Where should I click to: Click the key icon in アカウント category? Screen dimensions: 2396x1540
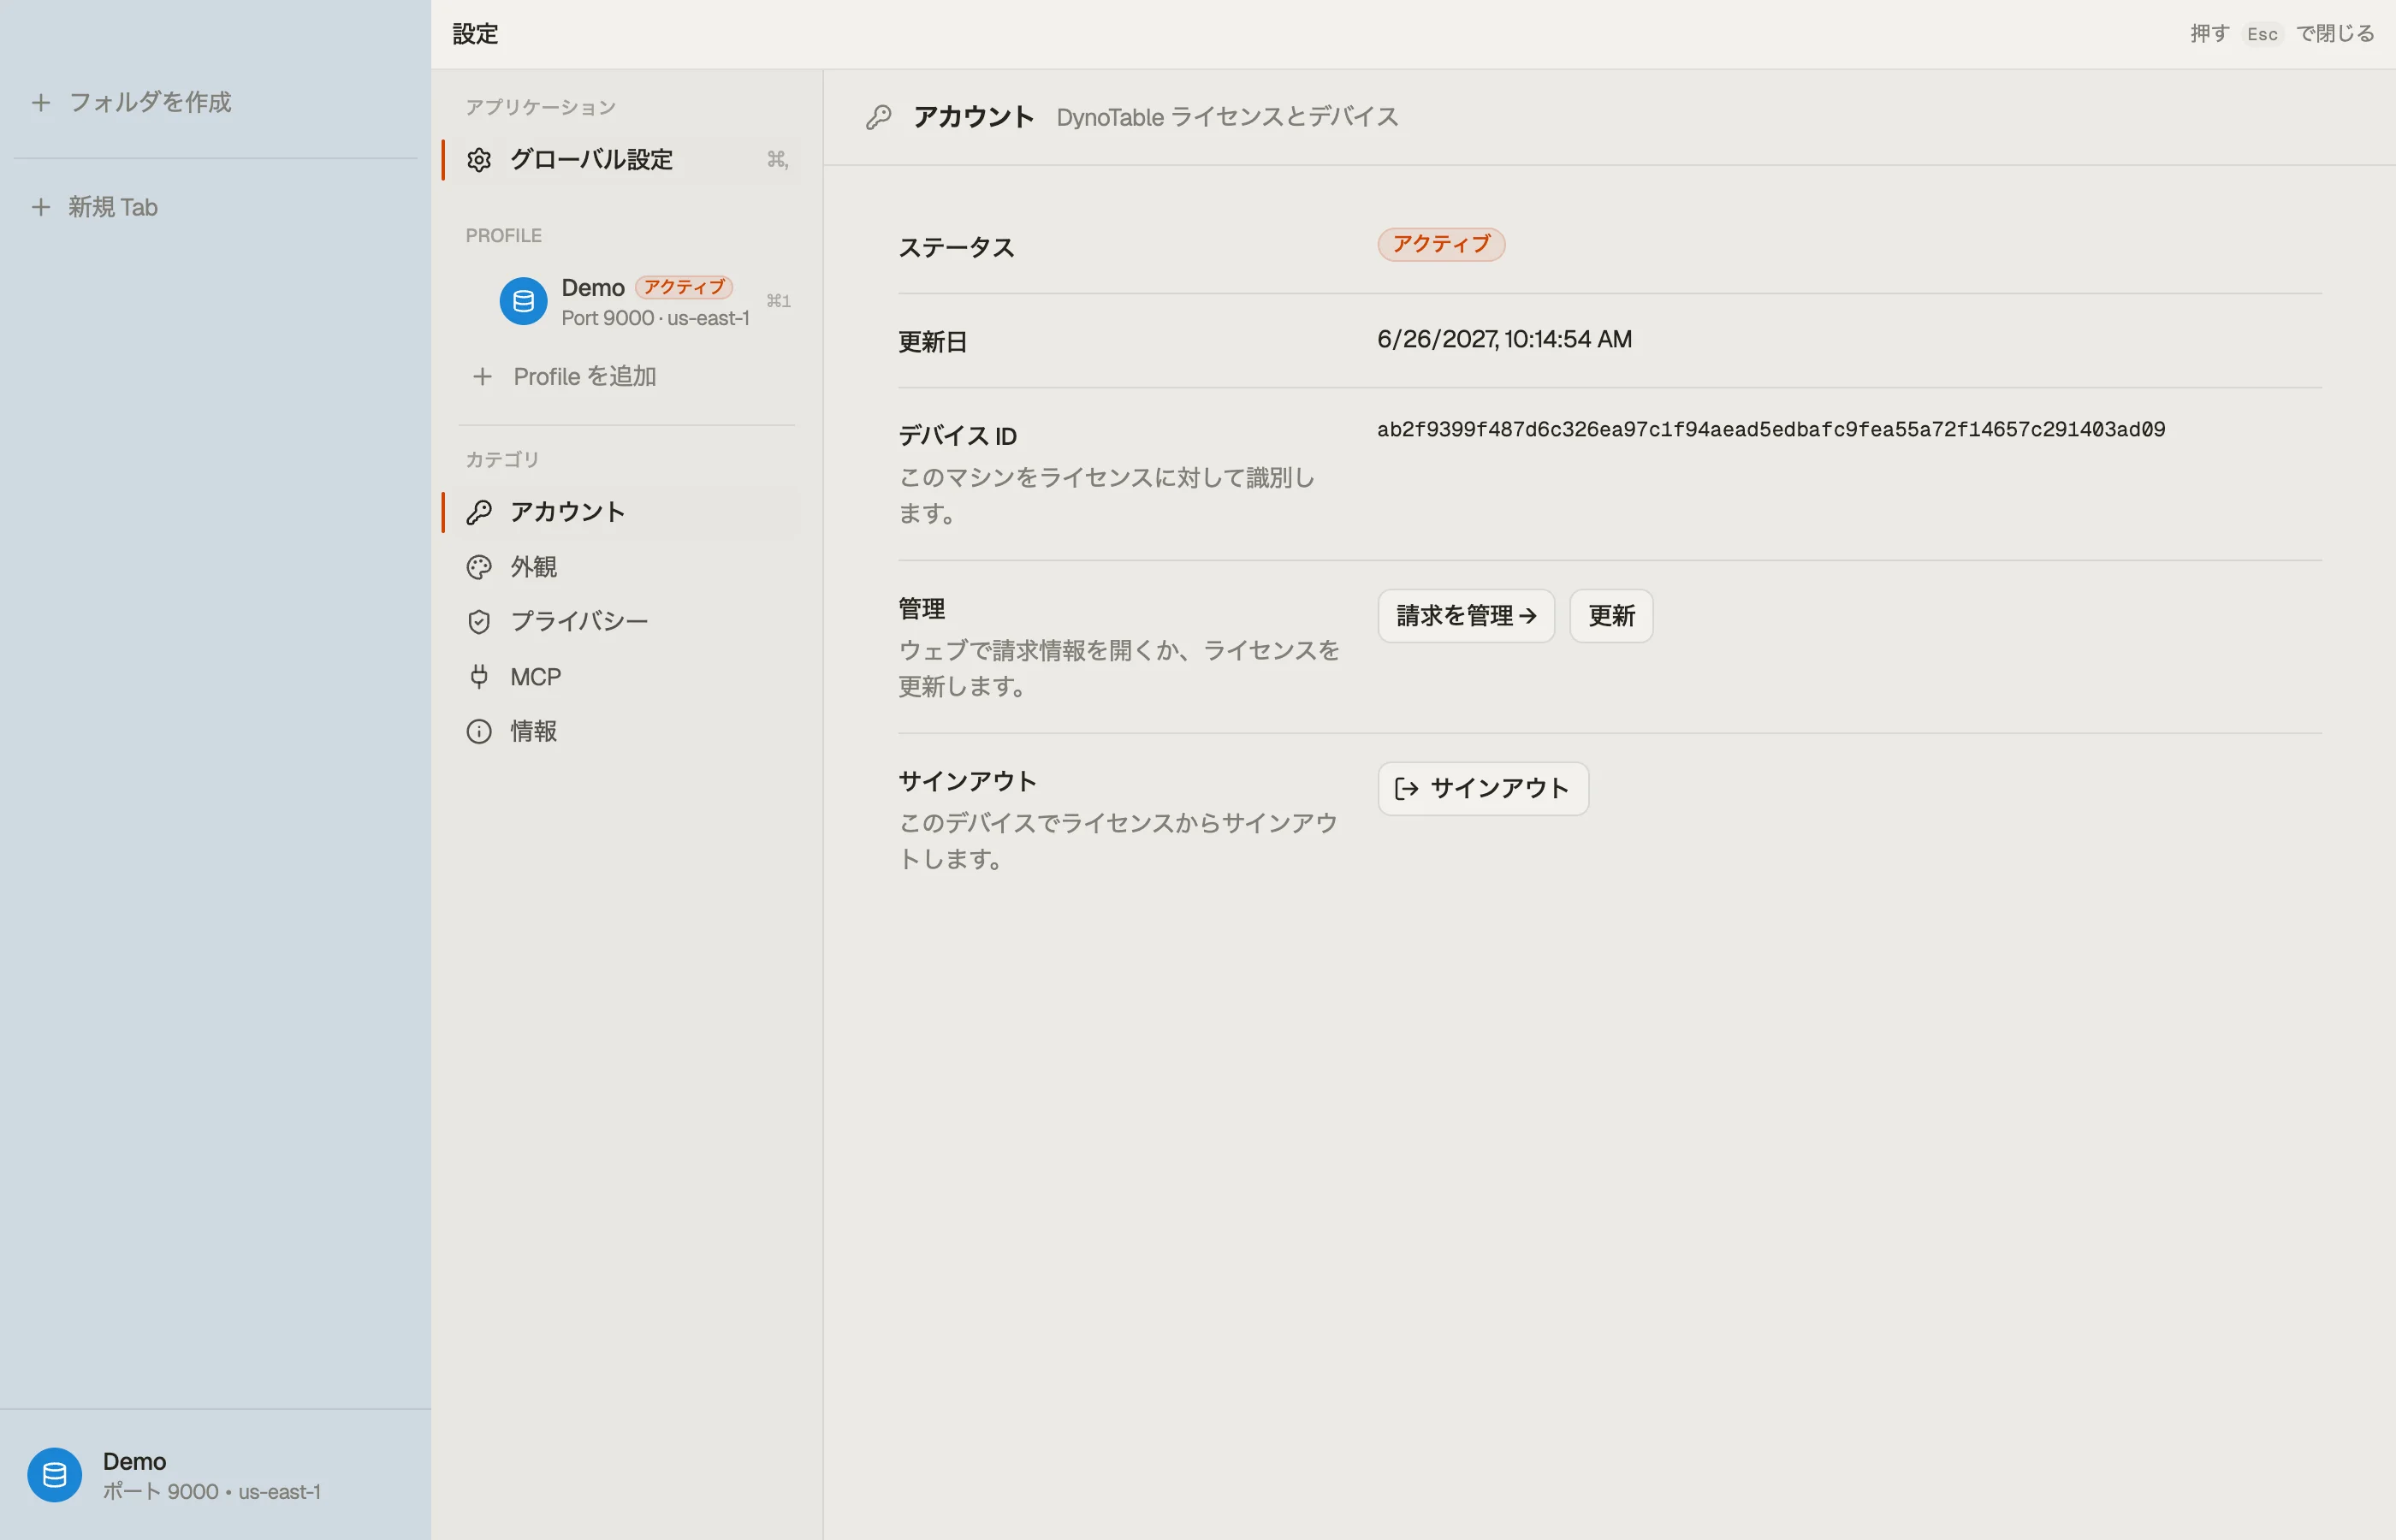point(479,512)
